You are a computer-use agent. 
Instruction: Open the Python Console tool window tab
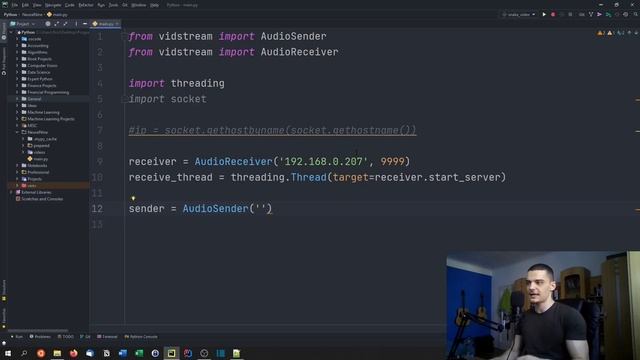[141, 337]
